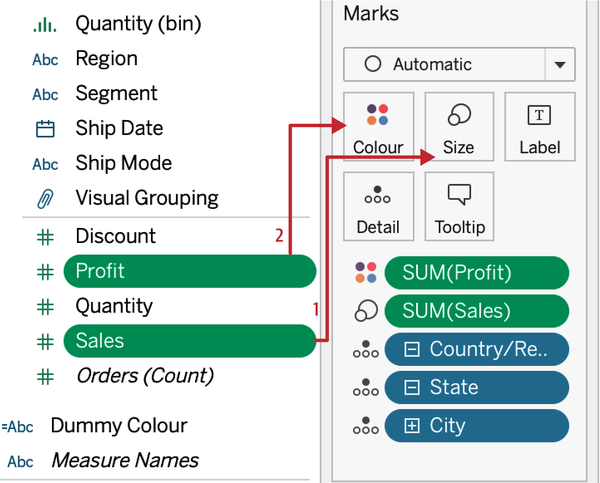Click the Colour marks card button
This screenshot has width=600, height=483.
pyautogui.click(x=377, y=126)
